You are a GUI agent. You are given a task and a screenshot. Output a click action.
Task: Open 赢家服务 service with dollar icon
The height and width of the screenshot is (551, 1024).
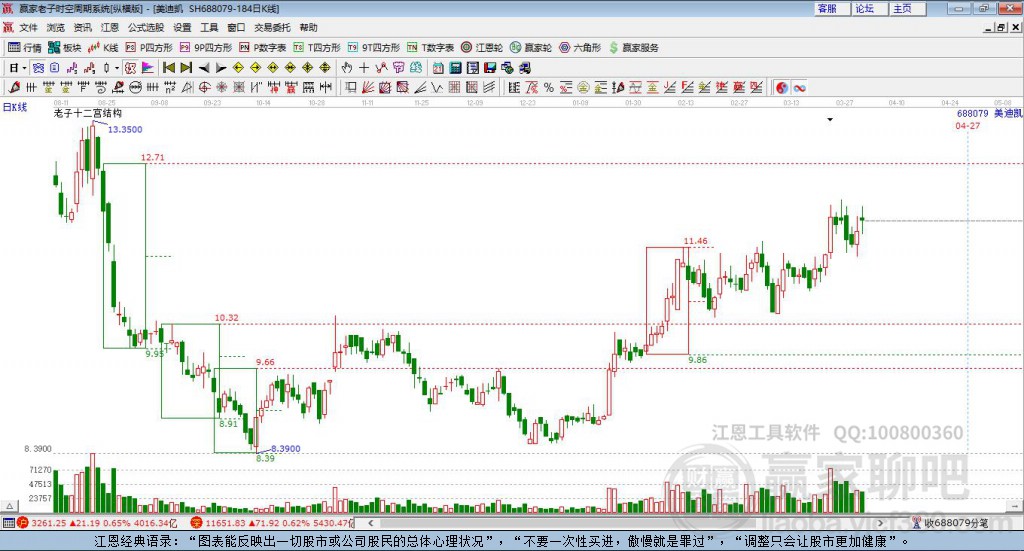[634, 48]
